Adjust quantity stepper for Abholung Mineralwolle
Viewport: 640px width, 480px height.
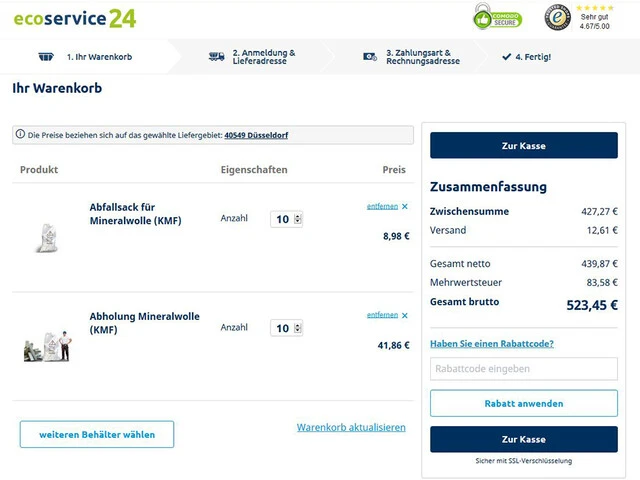[298, 328]
